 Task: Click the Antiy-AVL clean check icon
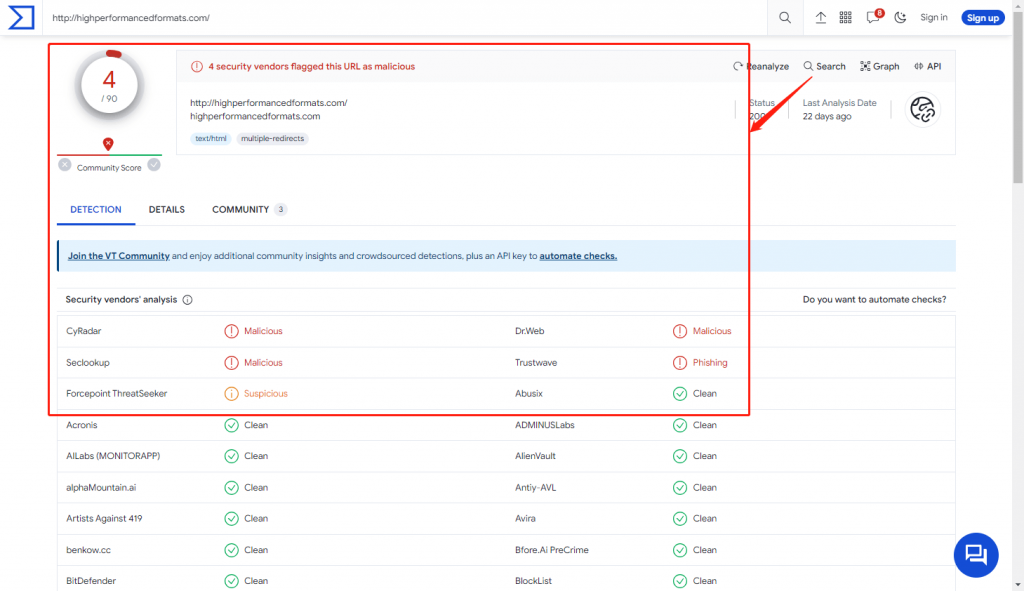(680, 487)
